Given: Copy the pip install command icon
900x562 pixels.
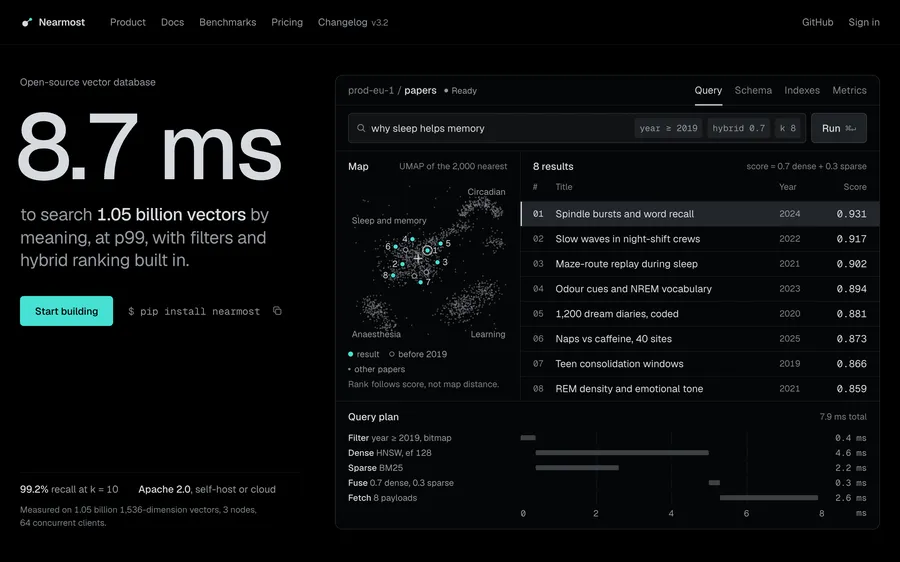Looking at the screenshot, I should coord(277,311).
